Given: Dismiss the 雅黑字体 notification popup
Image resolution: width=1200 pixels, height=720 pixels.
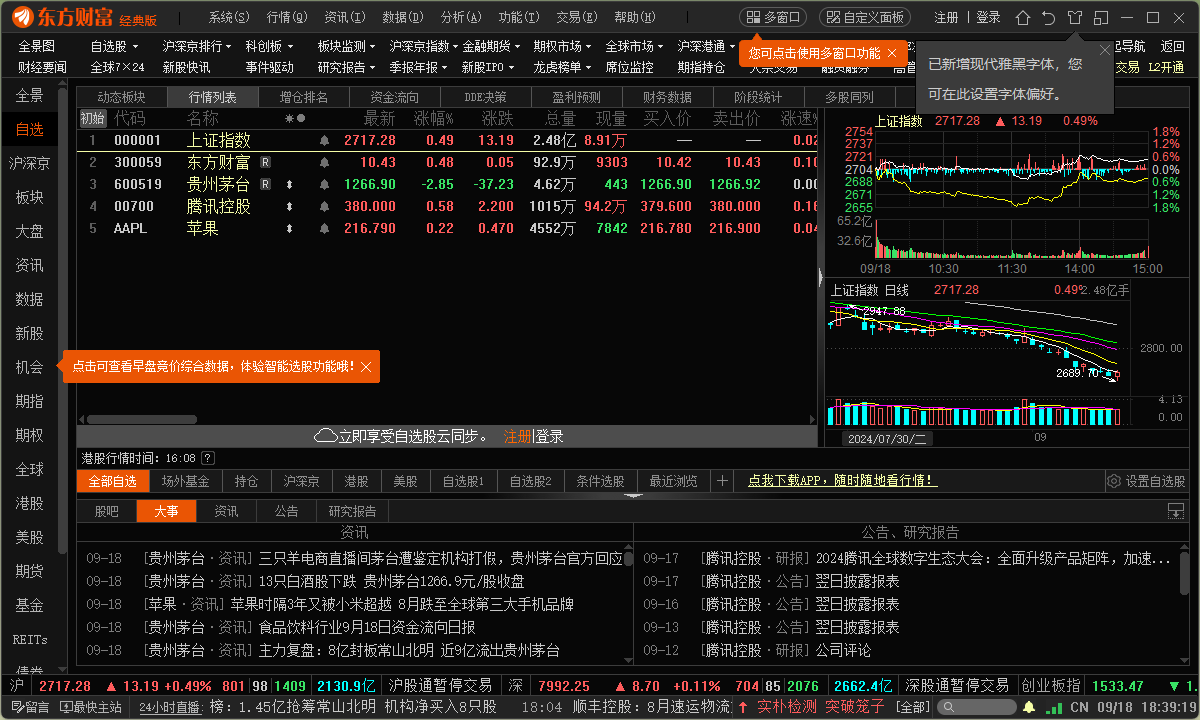Looking at the screenshot, I should [x=1104, y=50].
